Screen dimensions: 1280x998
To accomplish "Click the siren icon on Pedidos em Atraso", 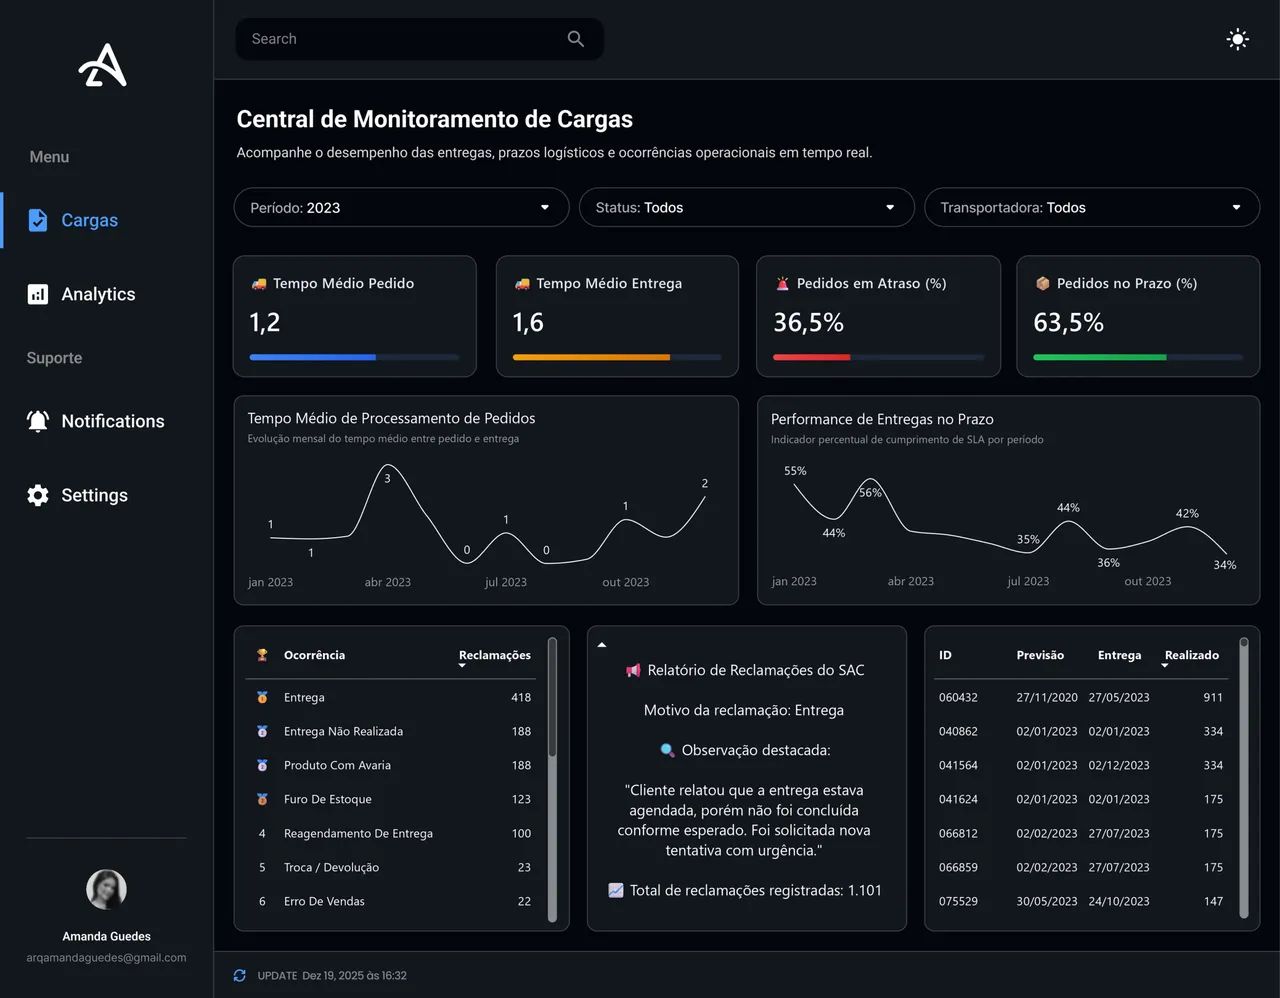I will [782, 283].
